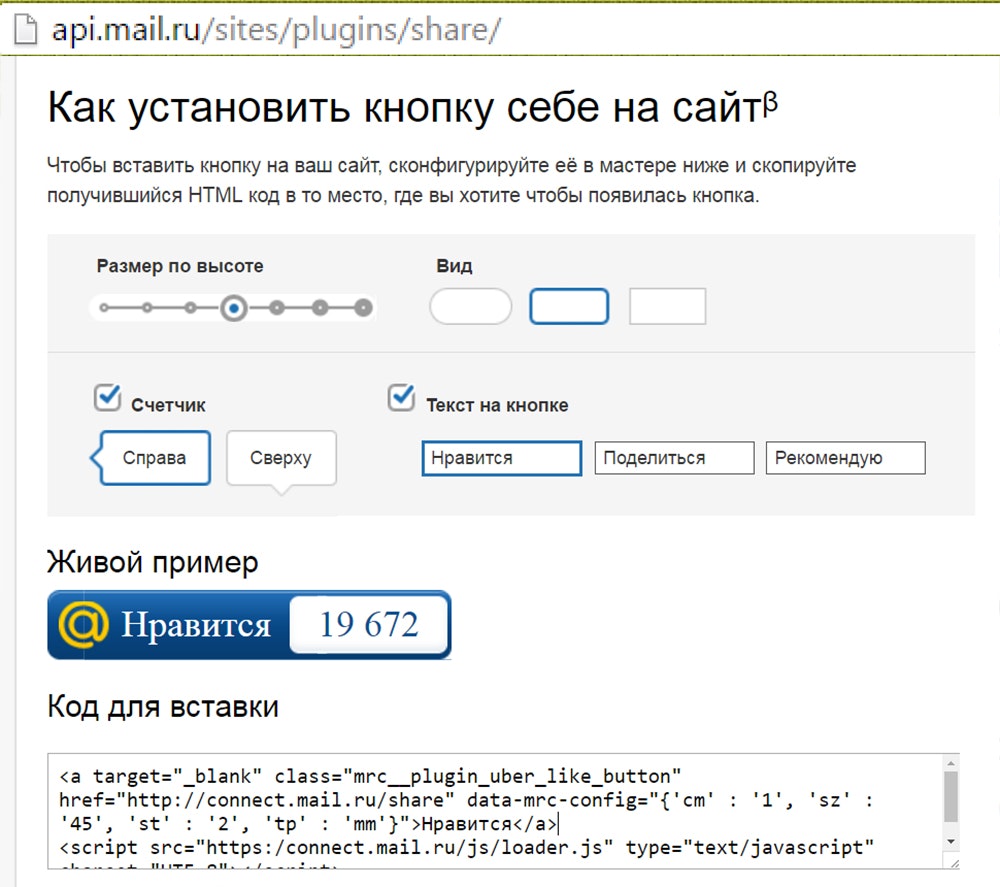Image resolution: width=1000 pixels, height=887 pixels.
Task: Click the arrow tail under the Сверху button
Action: 281,489
